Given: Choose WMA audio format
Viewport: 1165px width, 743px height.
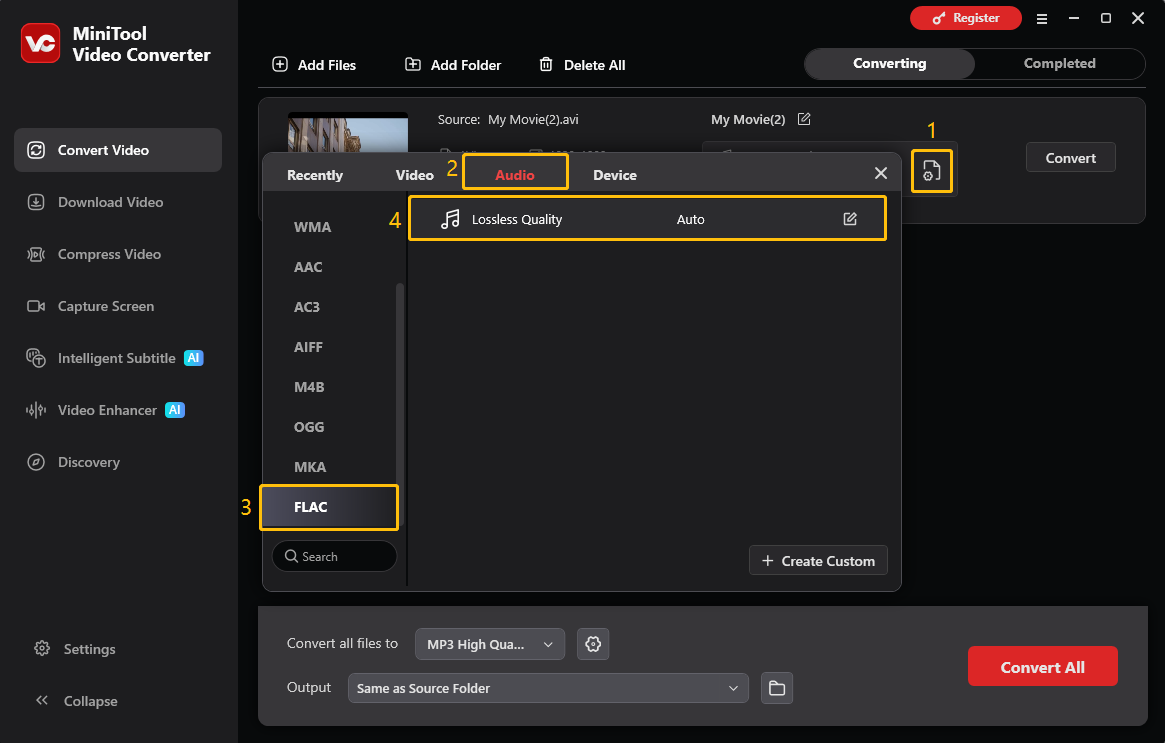Looking at the screenshot, I should click(x=312, y=227).
